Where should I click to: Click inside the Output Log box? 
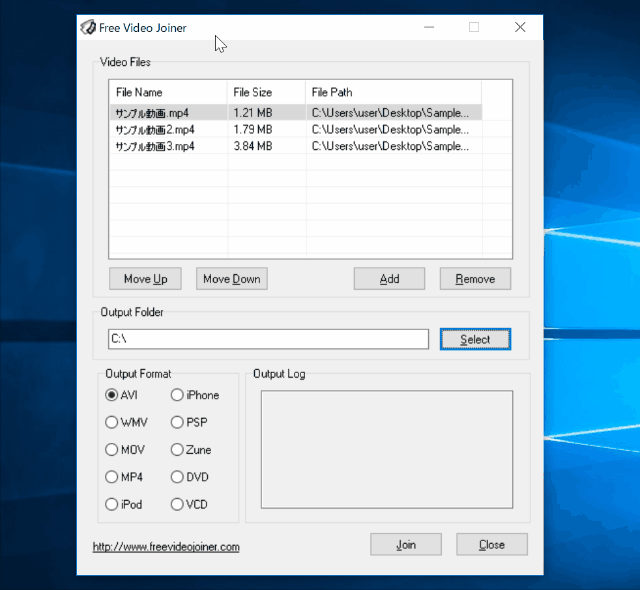[387, 449]
